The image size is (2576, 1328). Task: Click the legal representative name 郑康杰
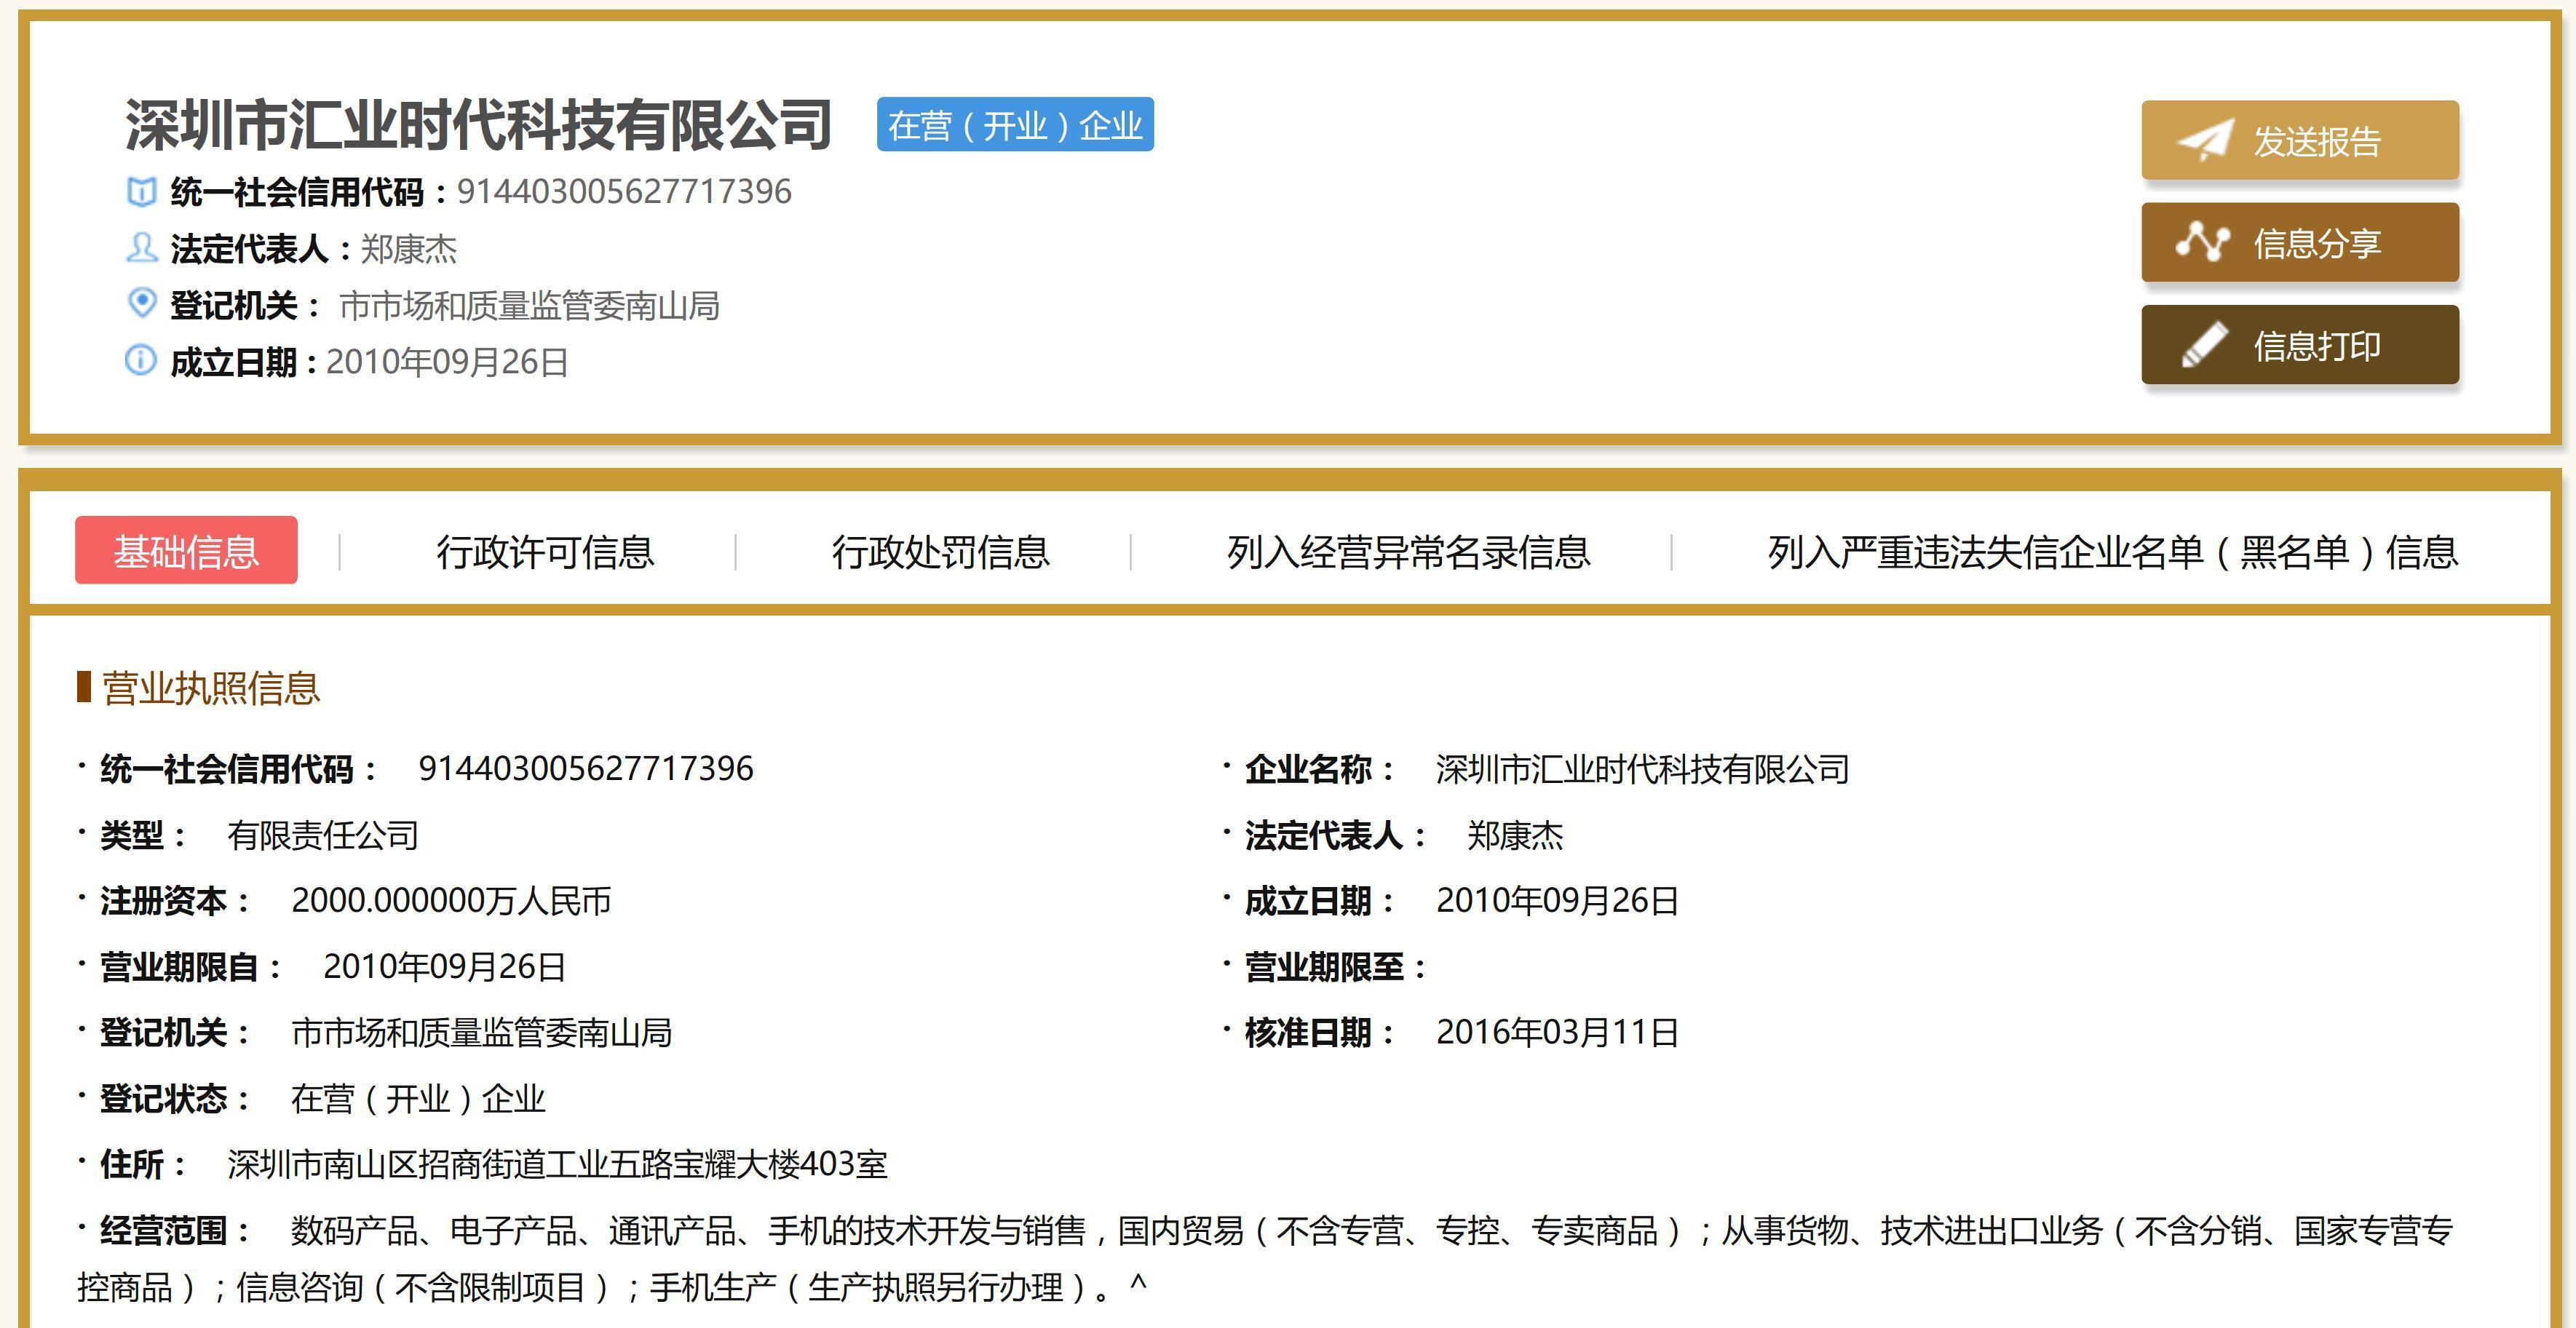[410, 250]
